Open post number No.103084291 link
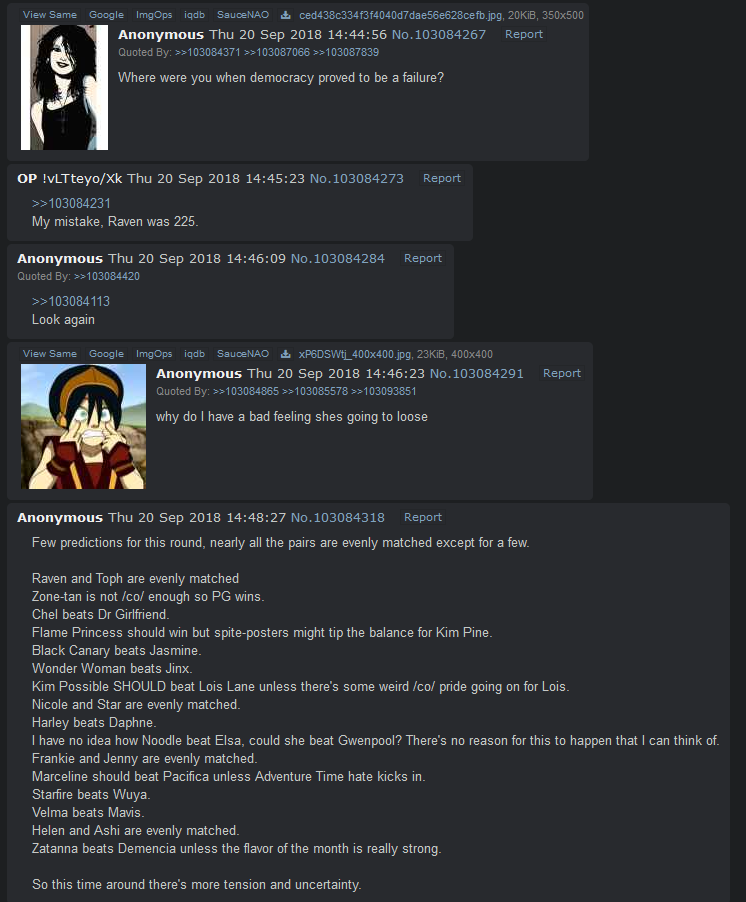 pos(477,373)
